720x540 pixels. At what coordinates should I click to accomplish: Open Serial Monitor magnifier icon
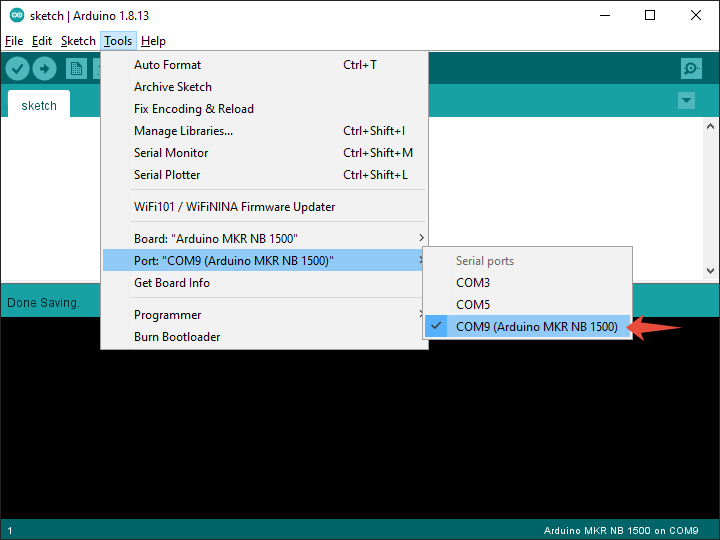tap(690, 68)
